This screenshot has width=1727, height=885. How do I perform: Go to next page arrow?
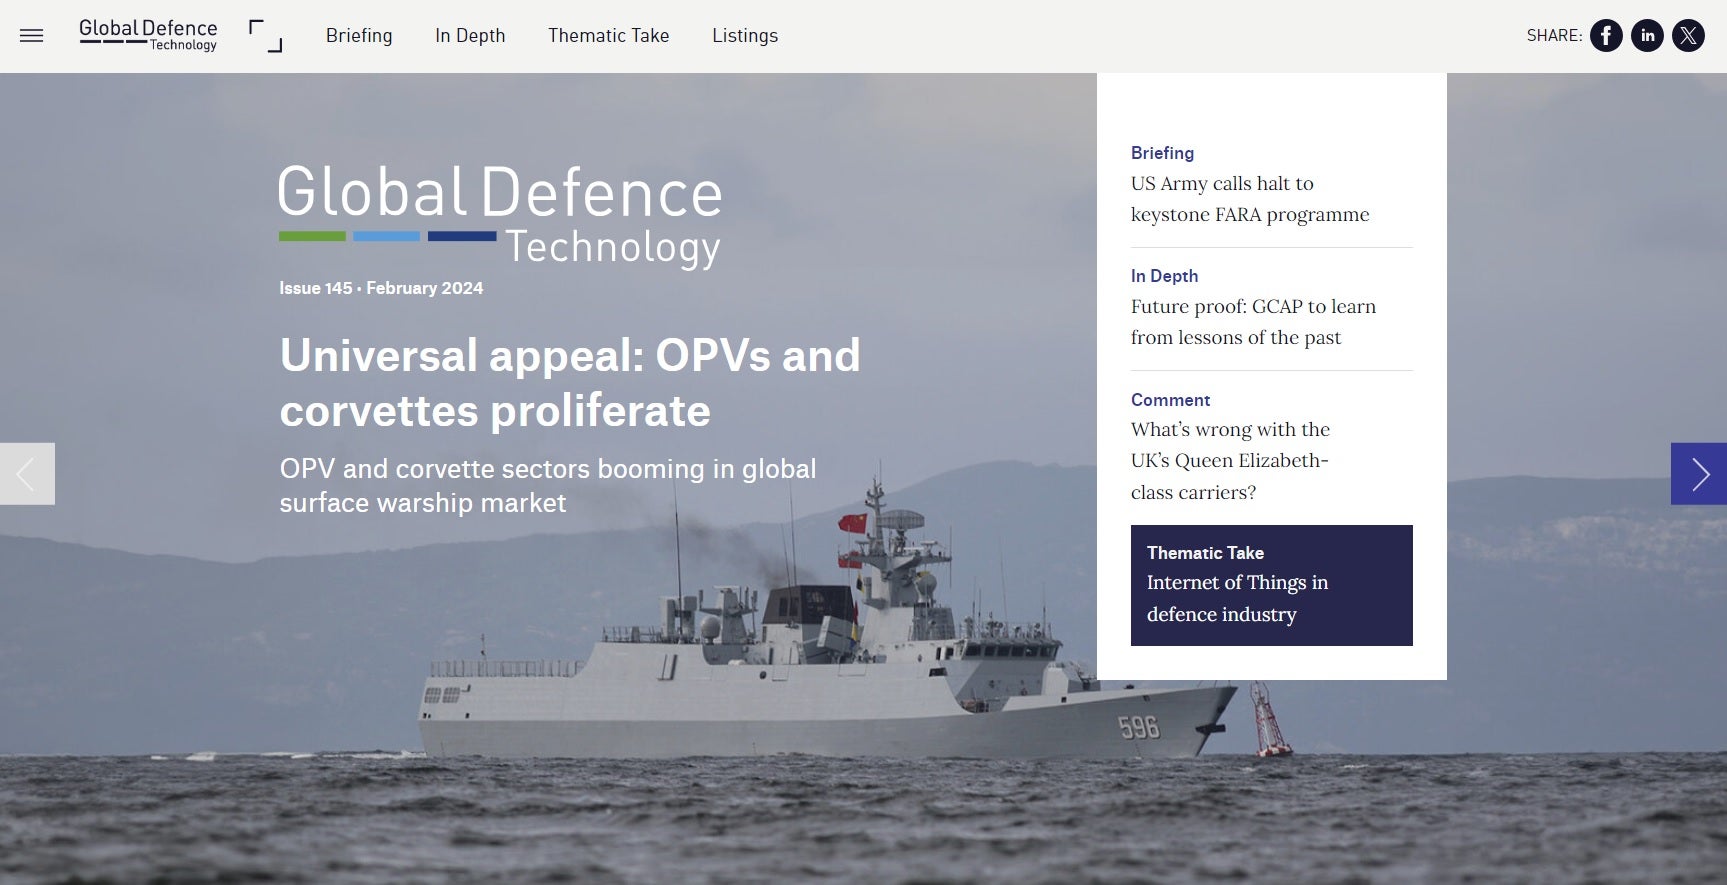click(x=1698, y=474)
